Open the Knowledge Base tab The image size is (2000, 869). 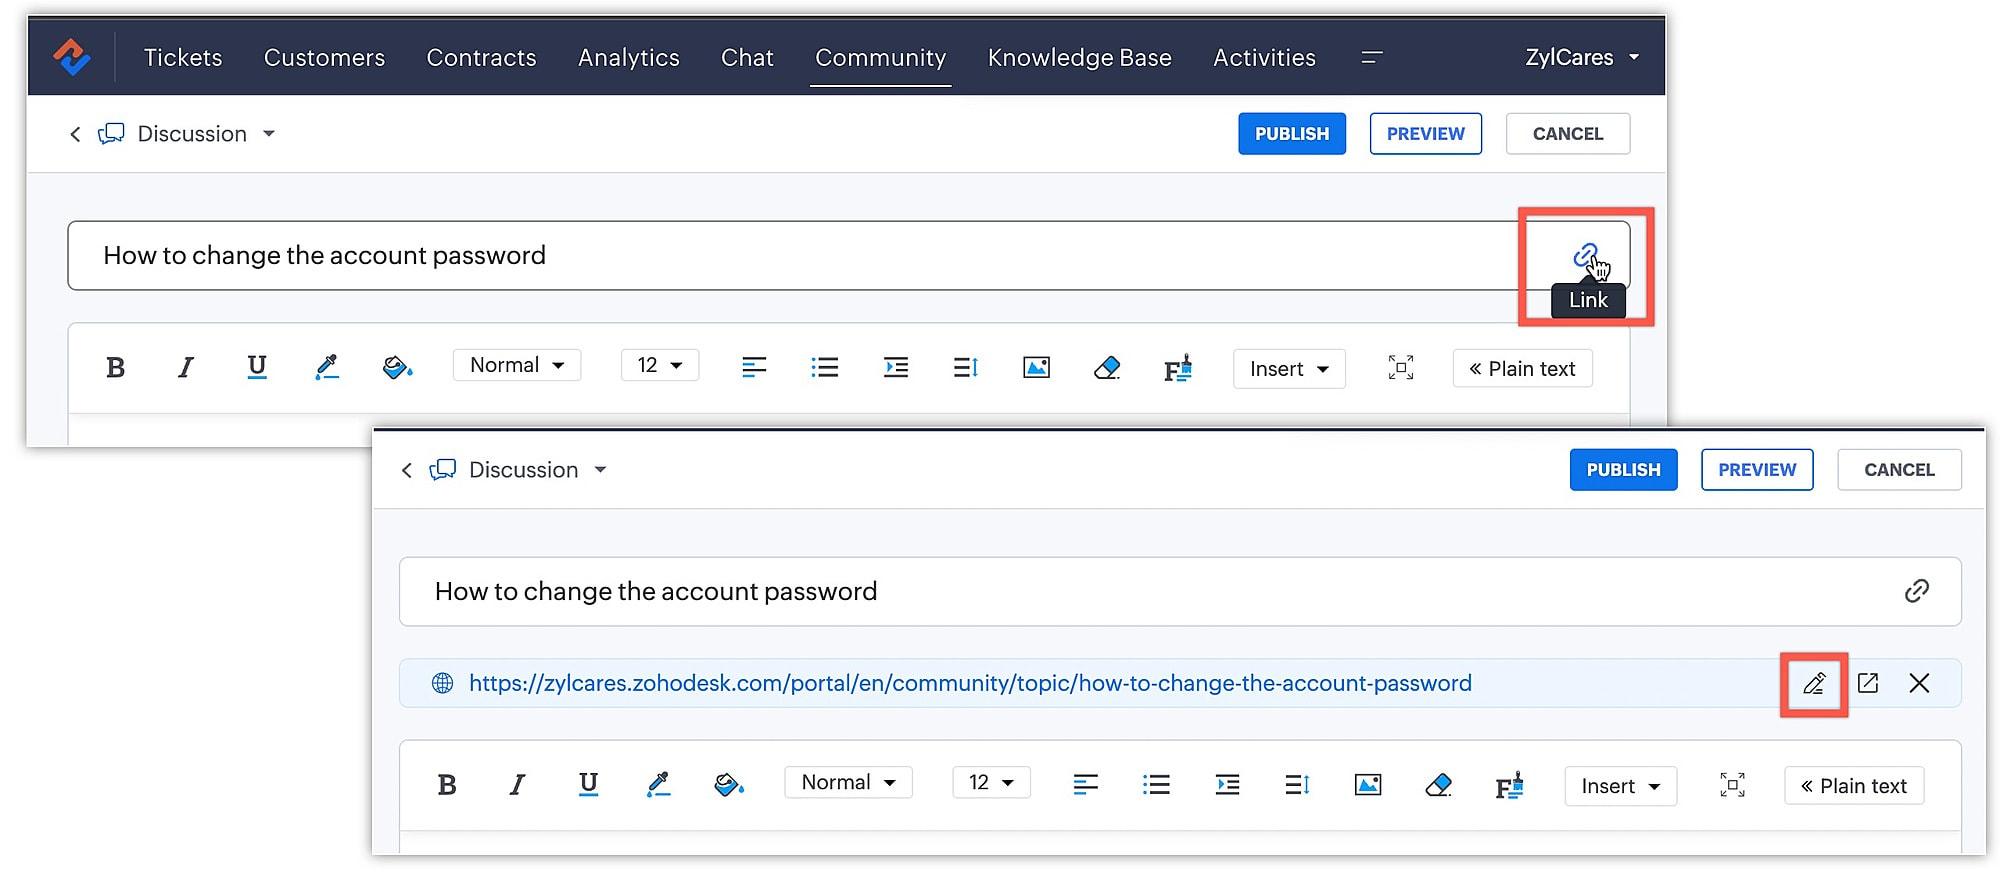pyautogui.click(x=1079, y=58)
